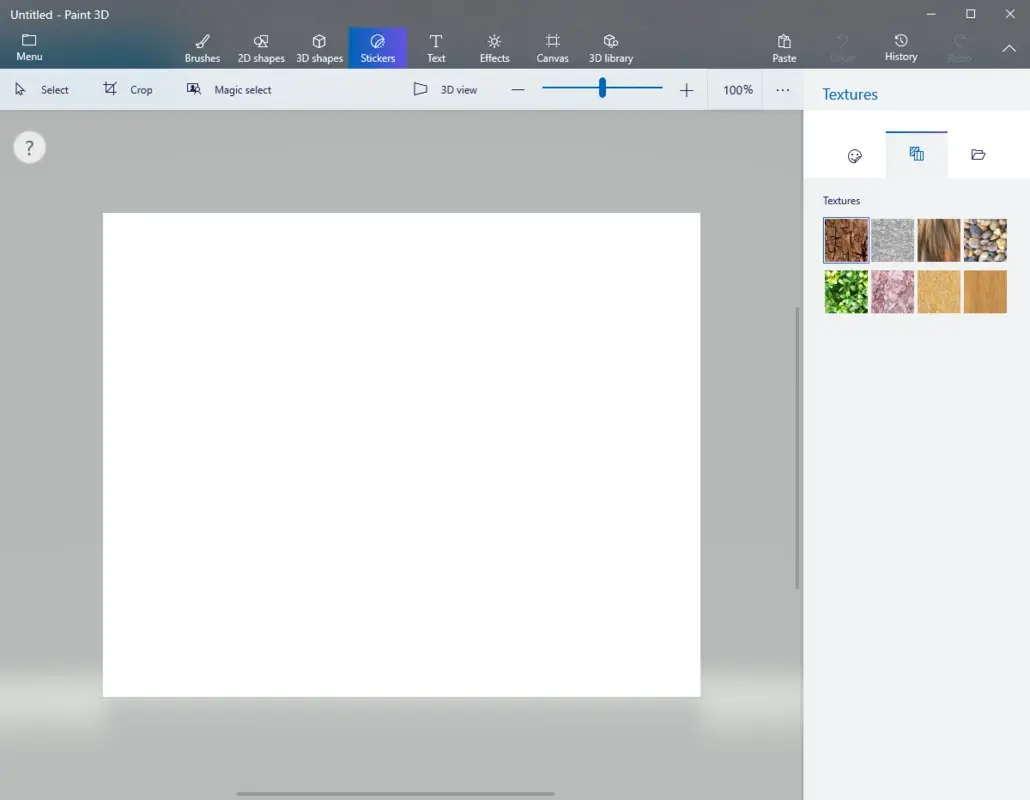The height and width of the screenshot is (800, 1030).
Task: Open the see-more toolbar menu with ellipsis
Action: tap(783, 89)
